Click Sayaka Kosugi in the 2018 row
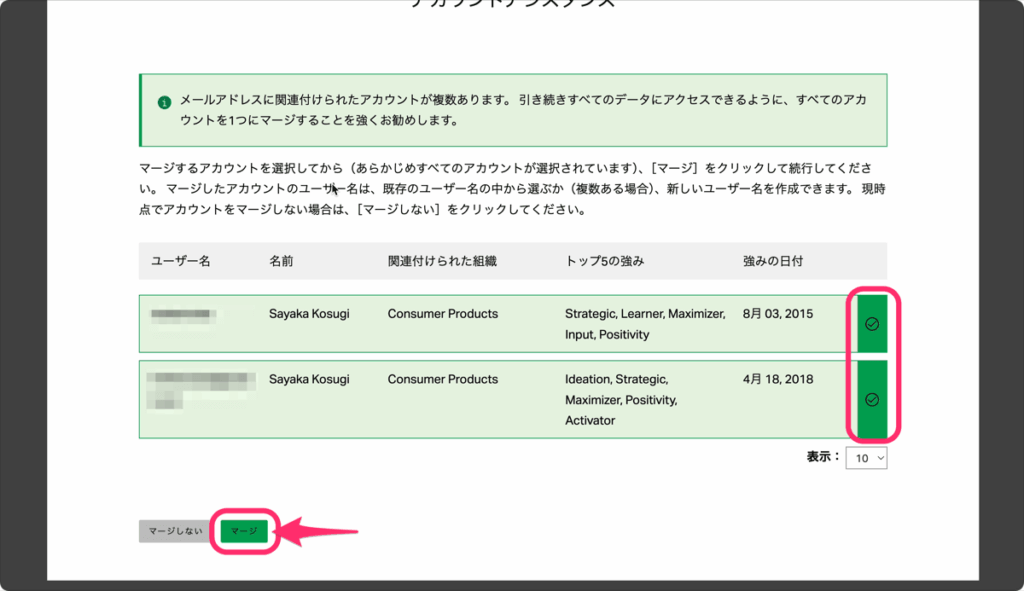The height and width of the screenshot is (591, 1024). point(309,379)
